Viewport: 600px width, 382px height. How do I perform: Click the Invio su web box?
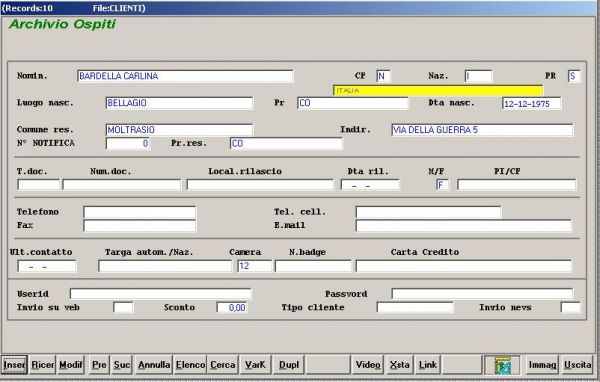[123, 307]
